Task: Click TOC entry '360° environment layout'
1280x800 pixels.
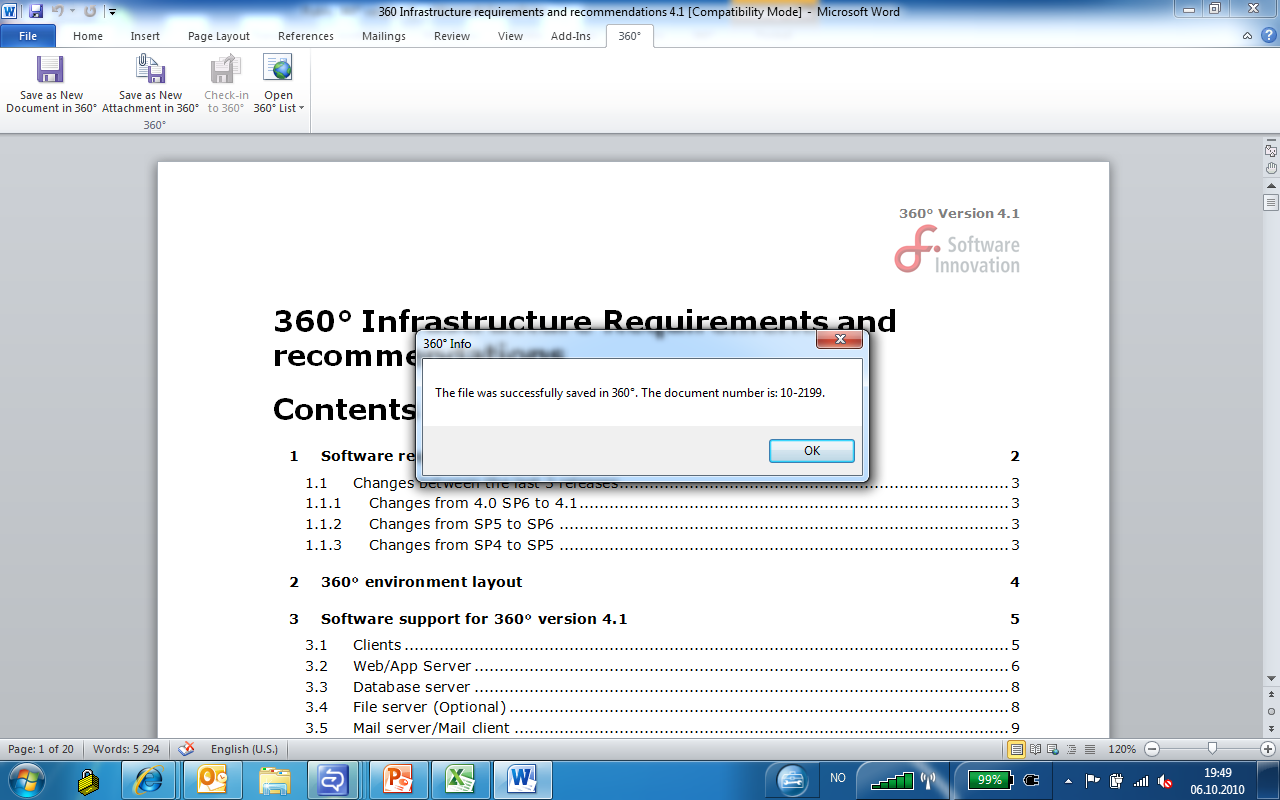Action: pyautogui.click(x=421, y=582)
